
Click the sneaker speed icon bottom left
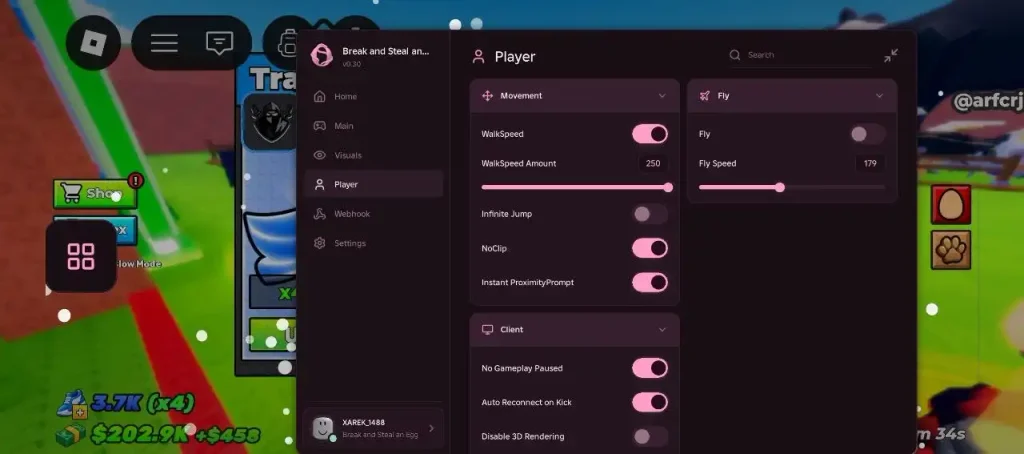(72, 404)
